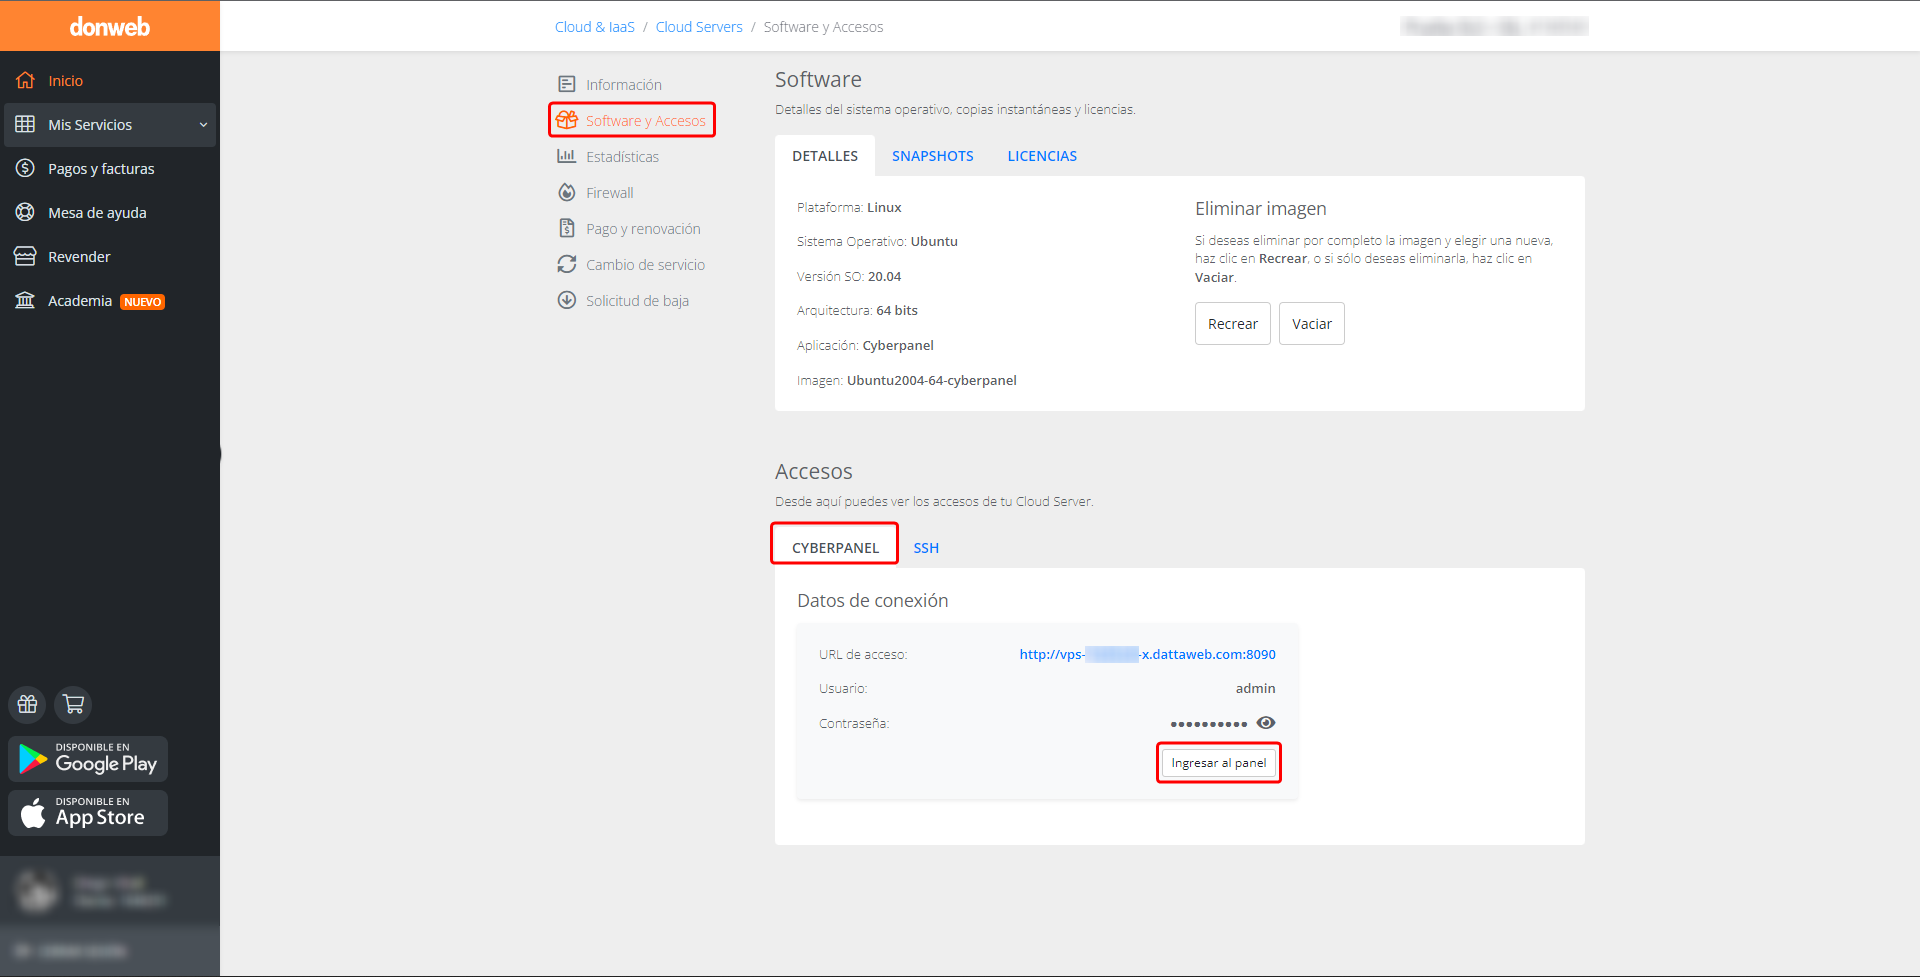Switch to the DETALLES tab
1920x977 pixels.
(x=825, y=156)
